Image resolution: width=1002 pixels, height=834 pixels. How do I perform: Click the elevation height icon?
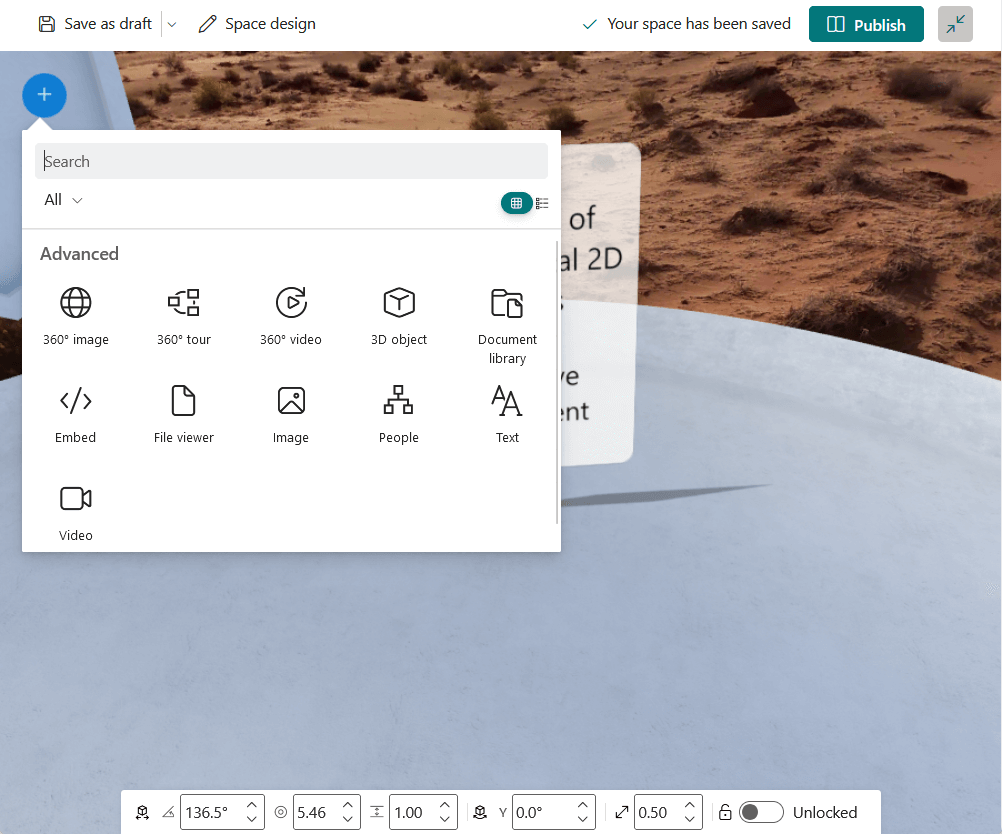pos(377,812)
